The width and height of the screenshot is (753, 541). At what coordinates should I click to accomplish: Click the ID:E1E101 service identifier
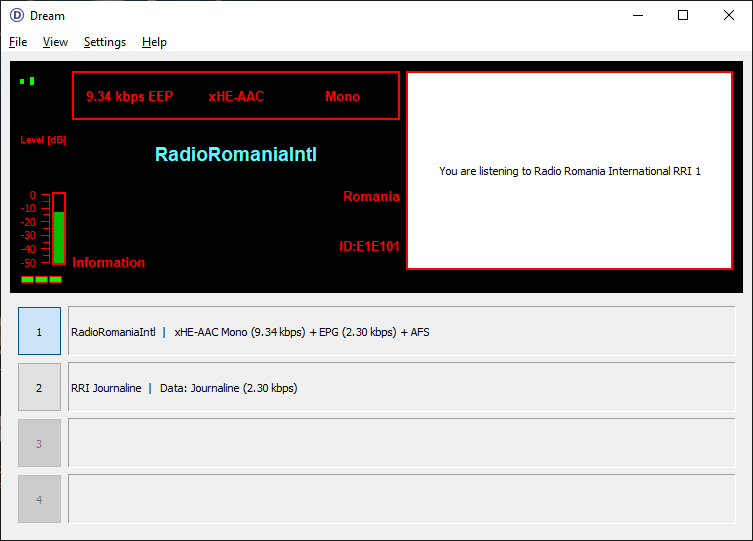click(x=370, y=245)
